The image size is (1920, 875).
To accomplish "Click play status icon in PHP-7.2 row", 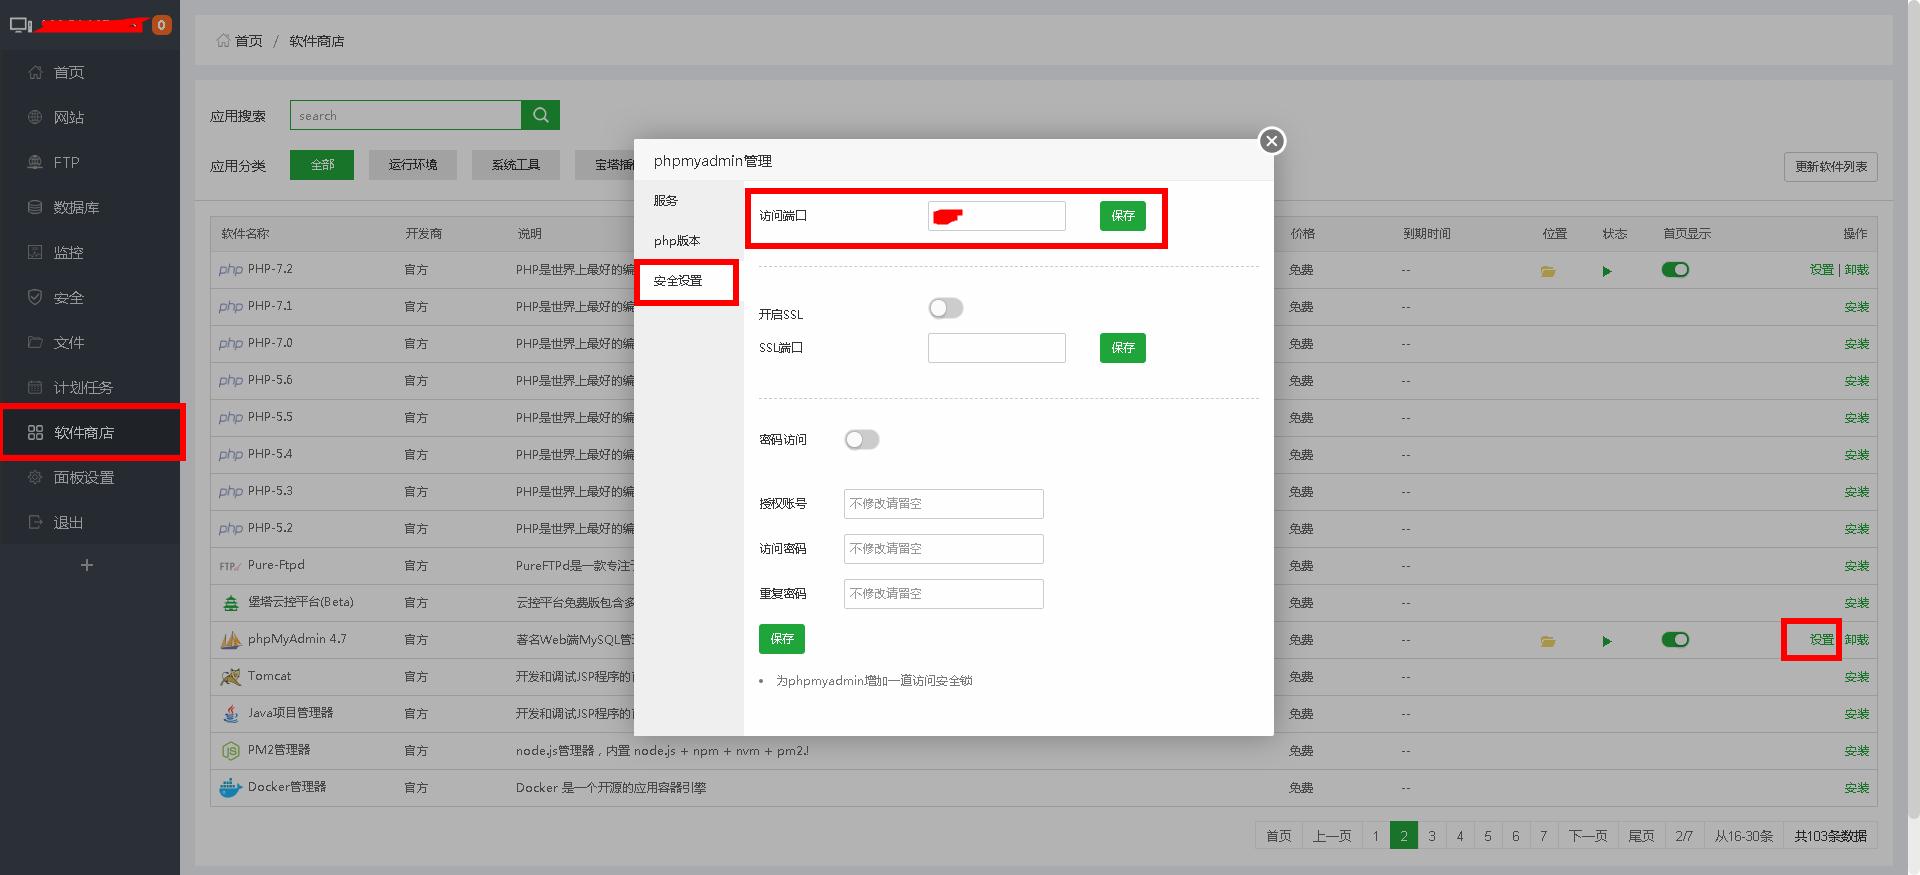I will point(1607,271).
